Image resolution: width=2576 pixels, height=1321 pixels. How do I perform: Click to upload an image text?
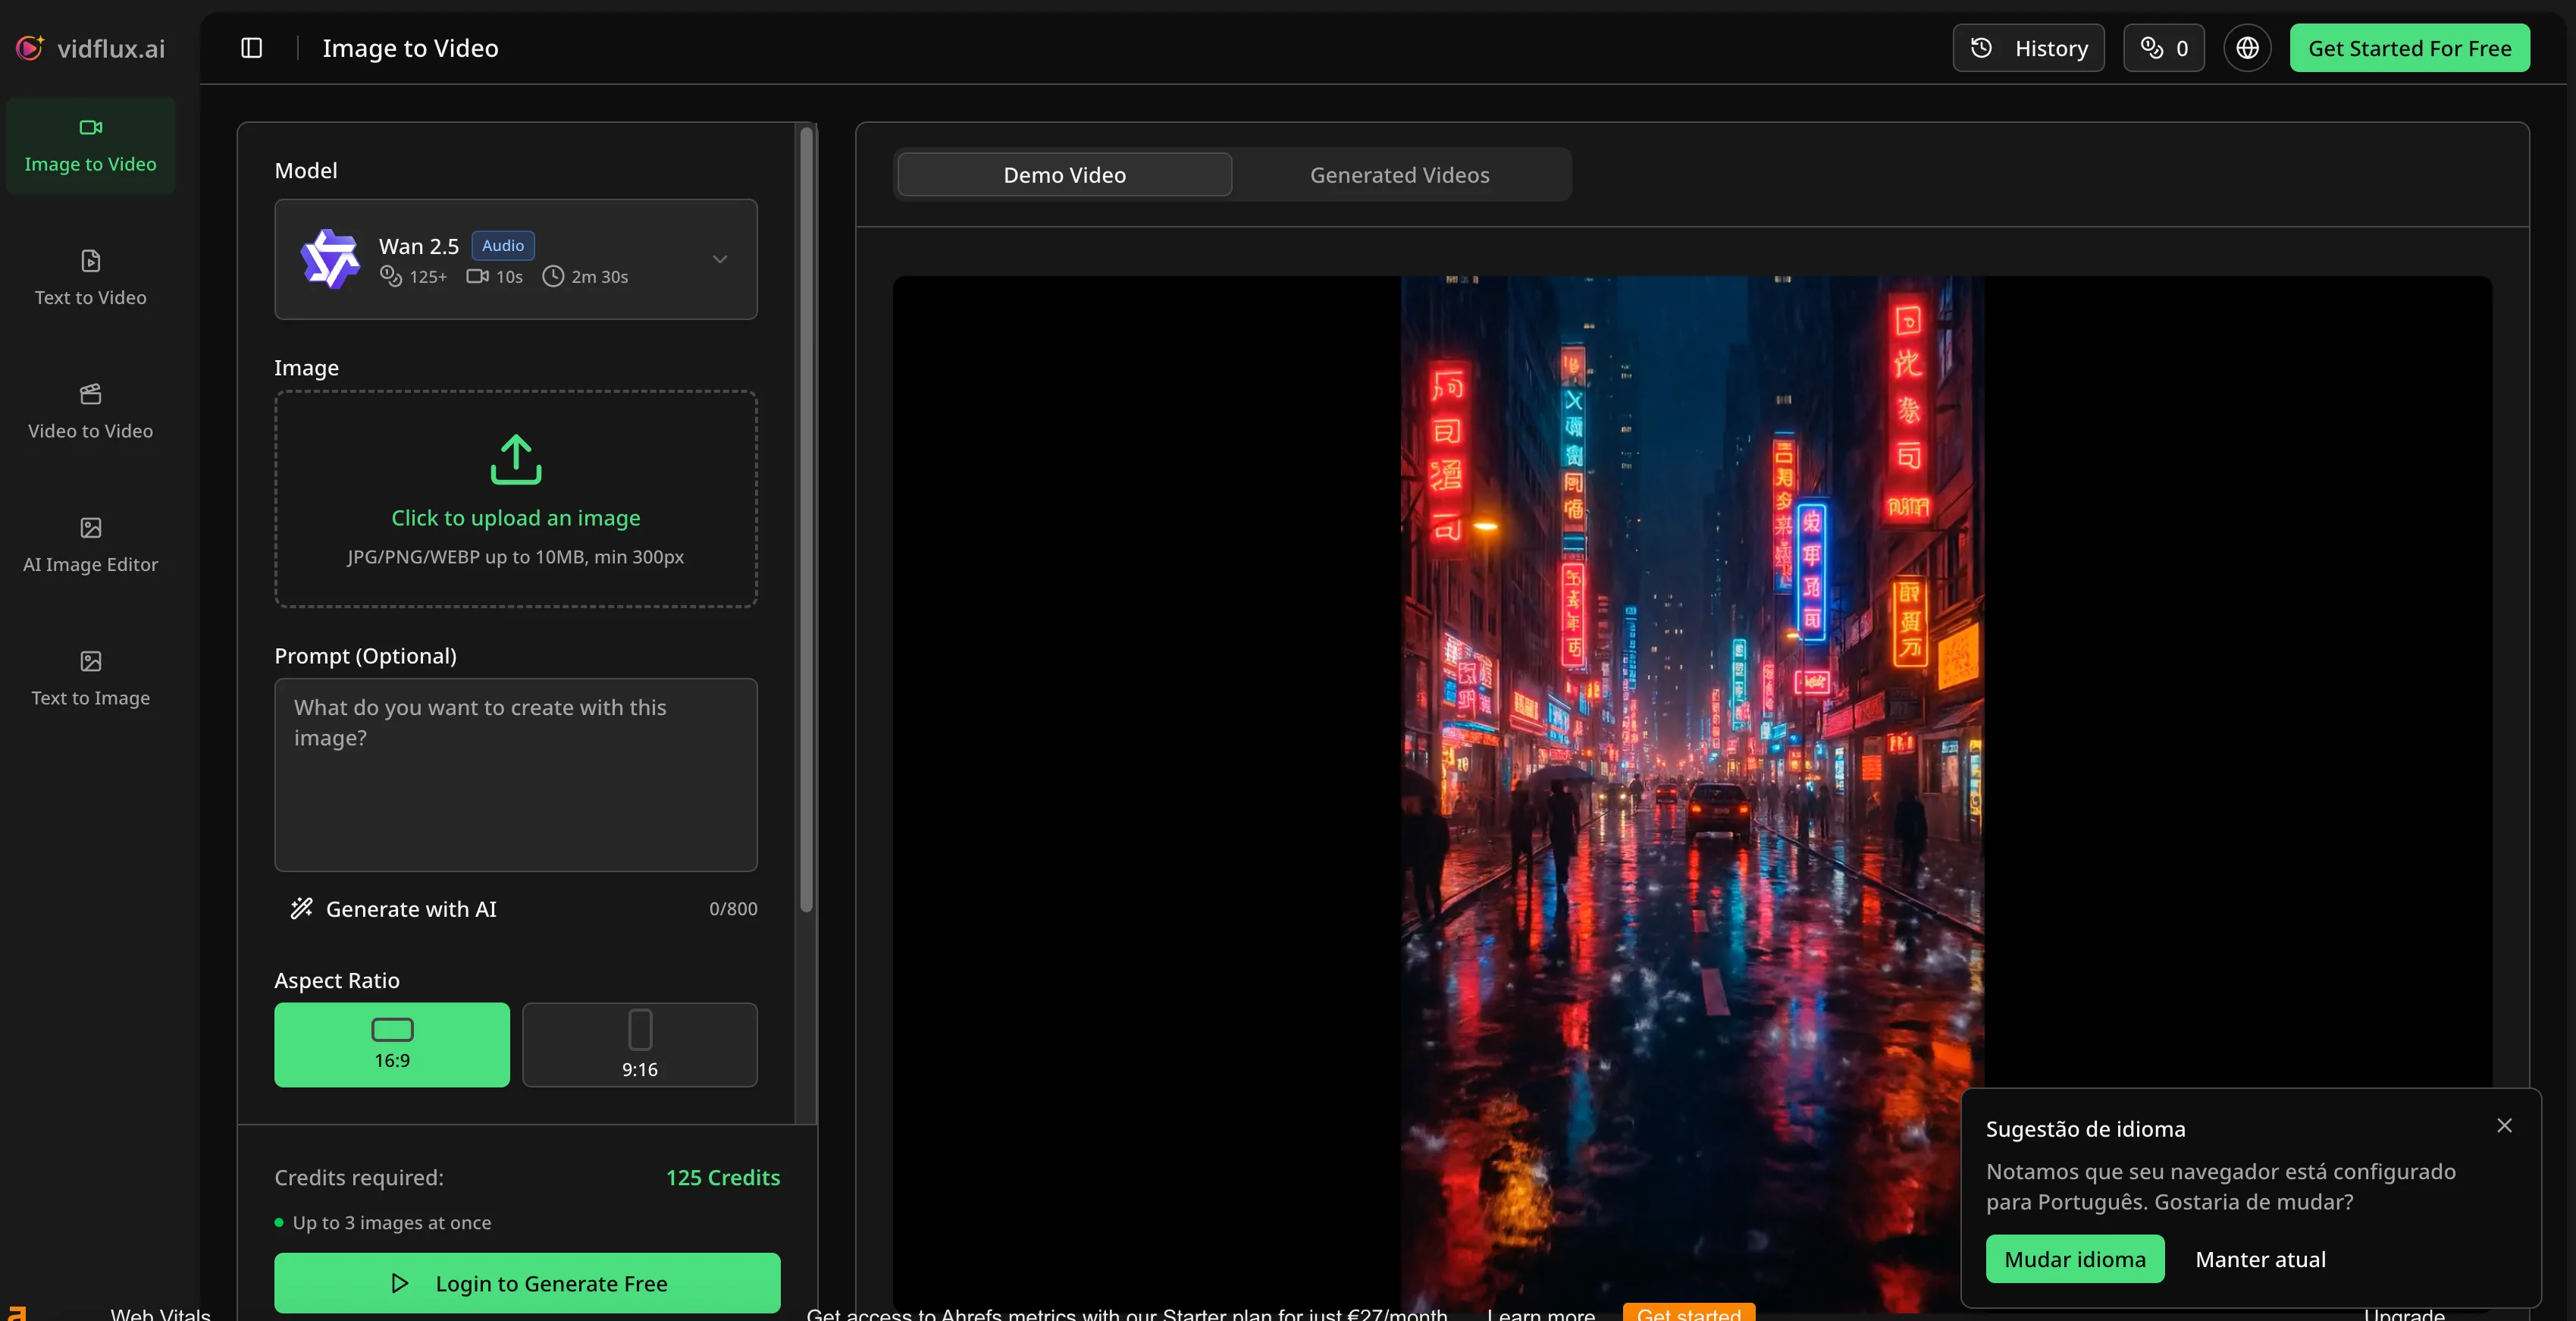pyautogui.click(x=516, y=518)
